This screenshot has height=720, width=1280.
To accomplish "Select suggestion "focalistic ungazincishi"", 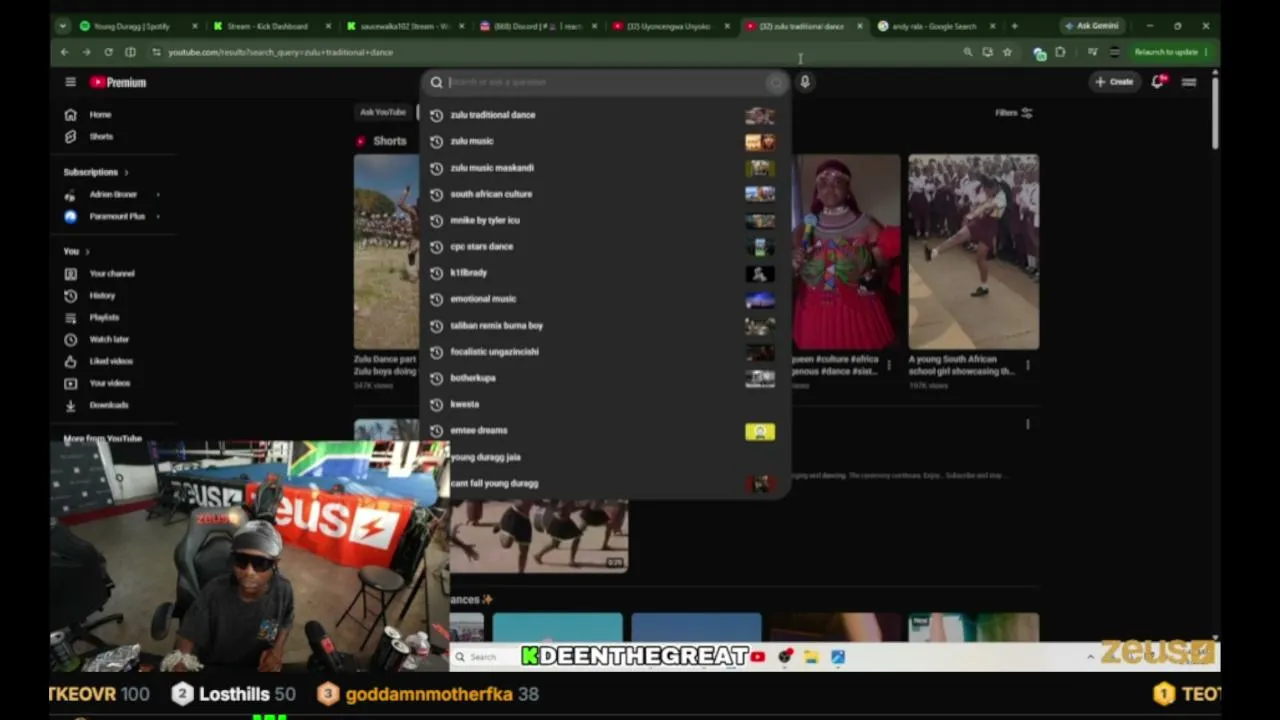I will click(606, 352).
